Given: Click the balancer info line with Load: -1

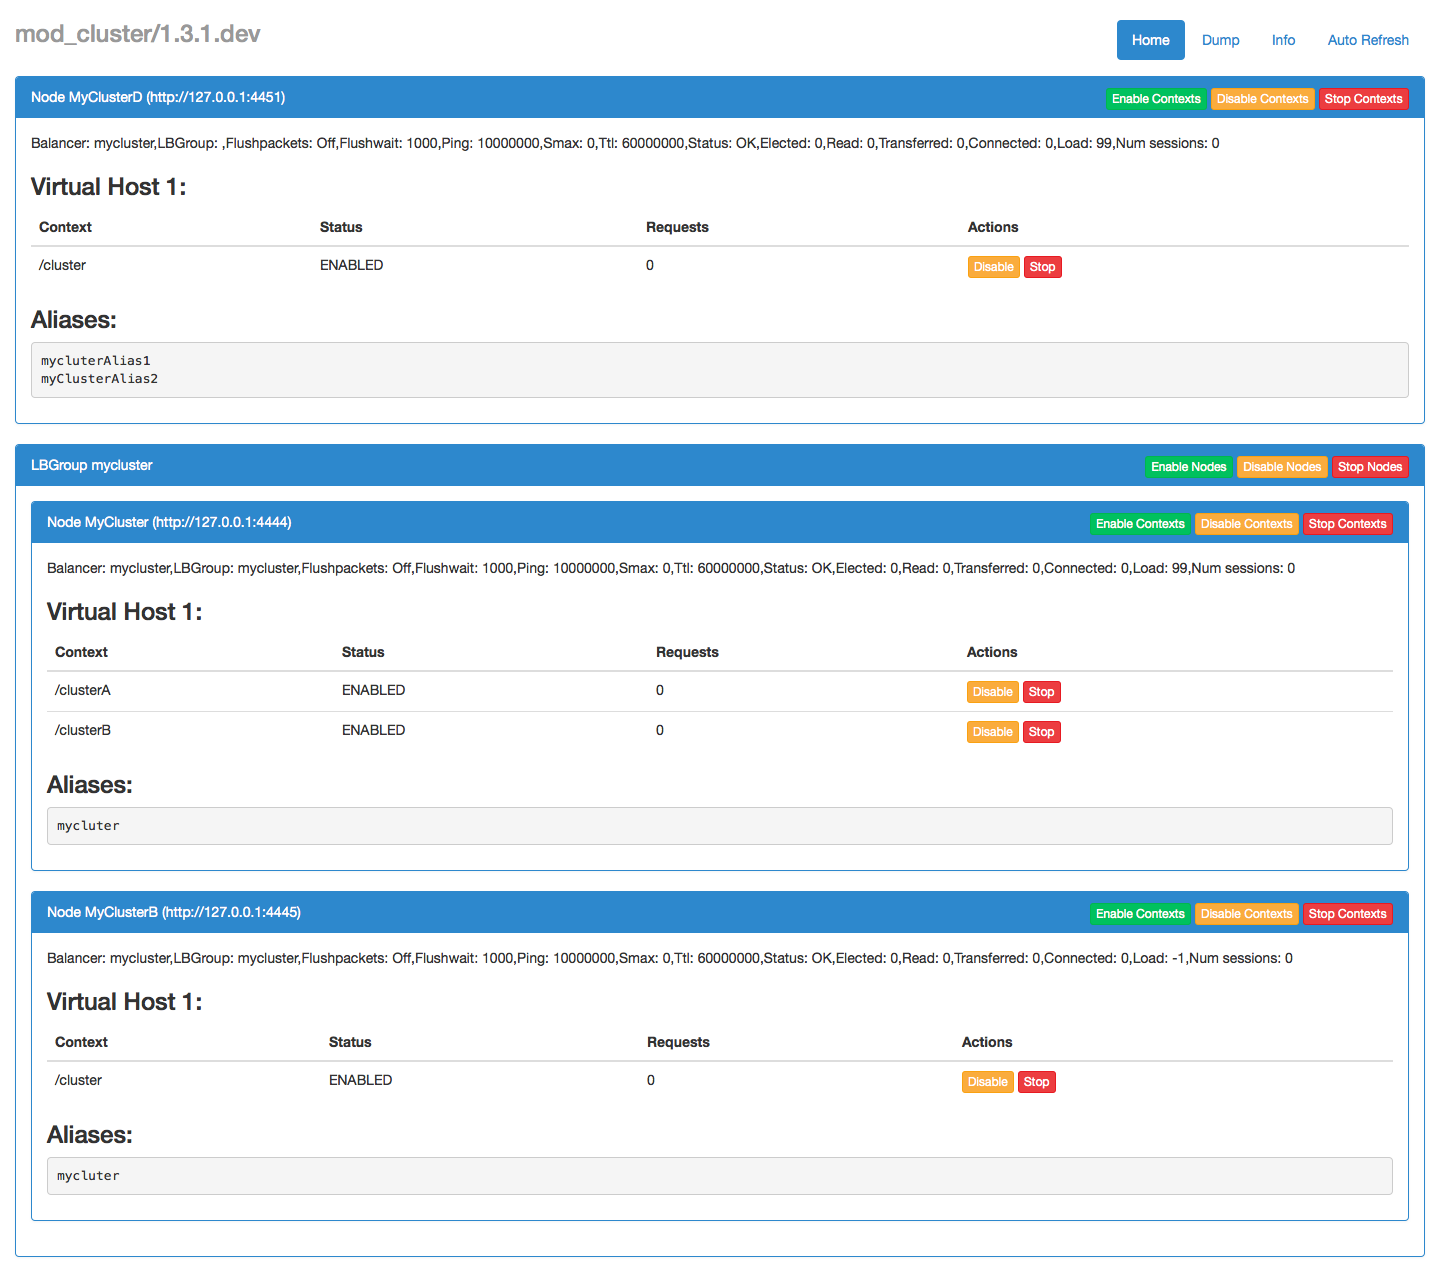Looking at the screenshot, I should pyautogui.click(x=670, y=958).
